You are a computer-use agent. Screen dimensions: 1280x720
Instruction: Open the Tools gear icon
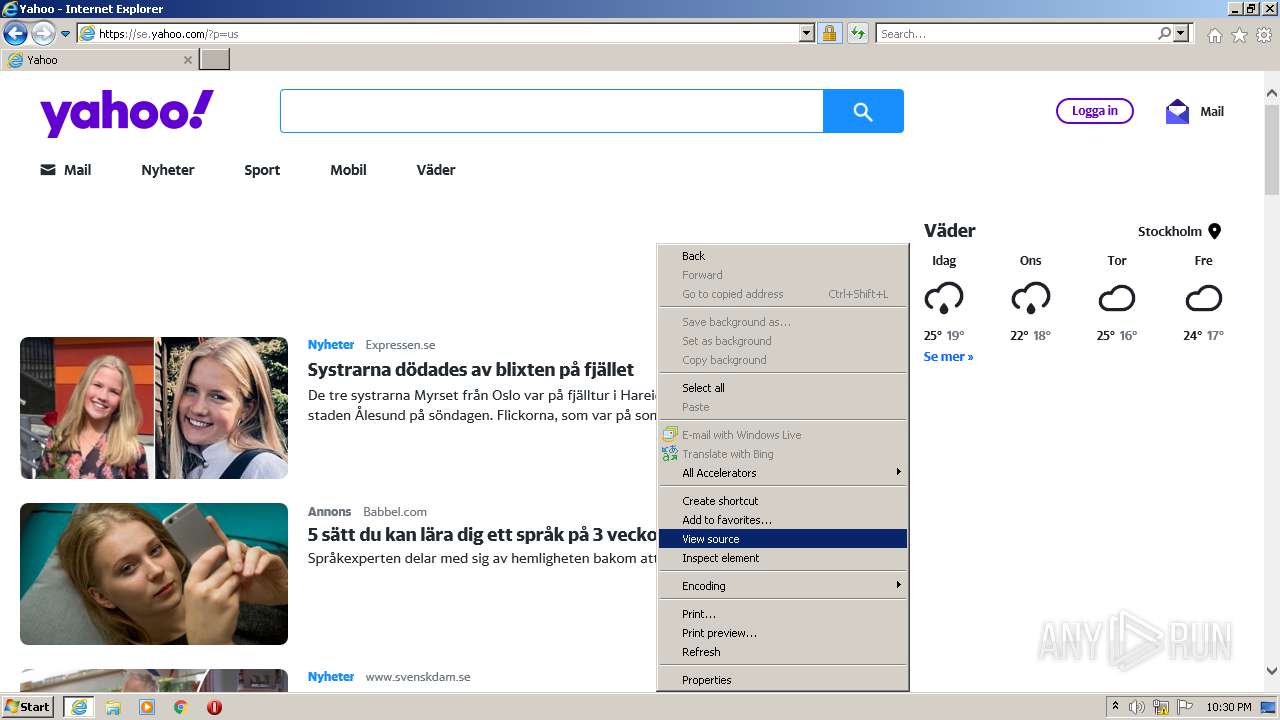tap(1264, 35)
